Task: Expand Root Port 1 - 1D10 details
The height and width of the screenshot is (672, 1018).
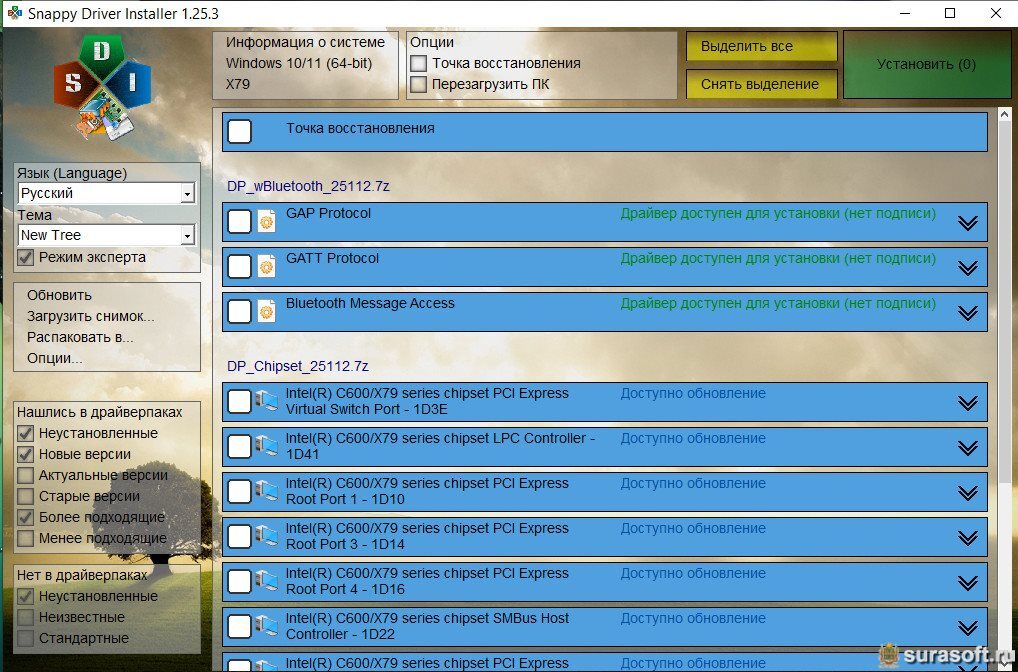Action: [x=967, y=493]
